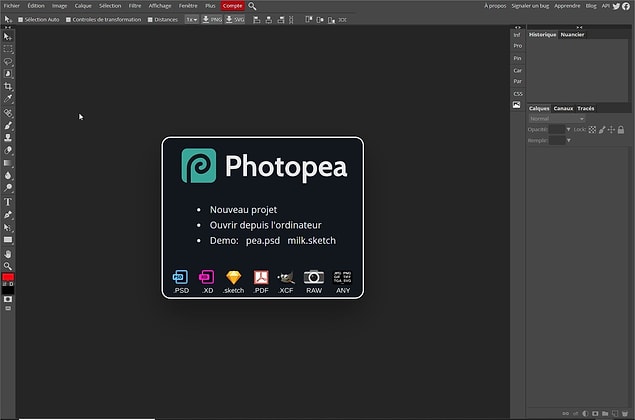Click the new folder icon in Layers panel
635x420 pixels.
pos(605,414)
